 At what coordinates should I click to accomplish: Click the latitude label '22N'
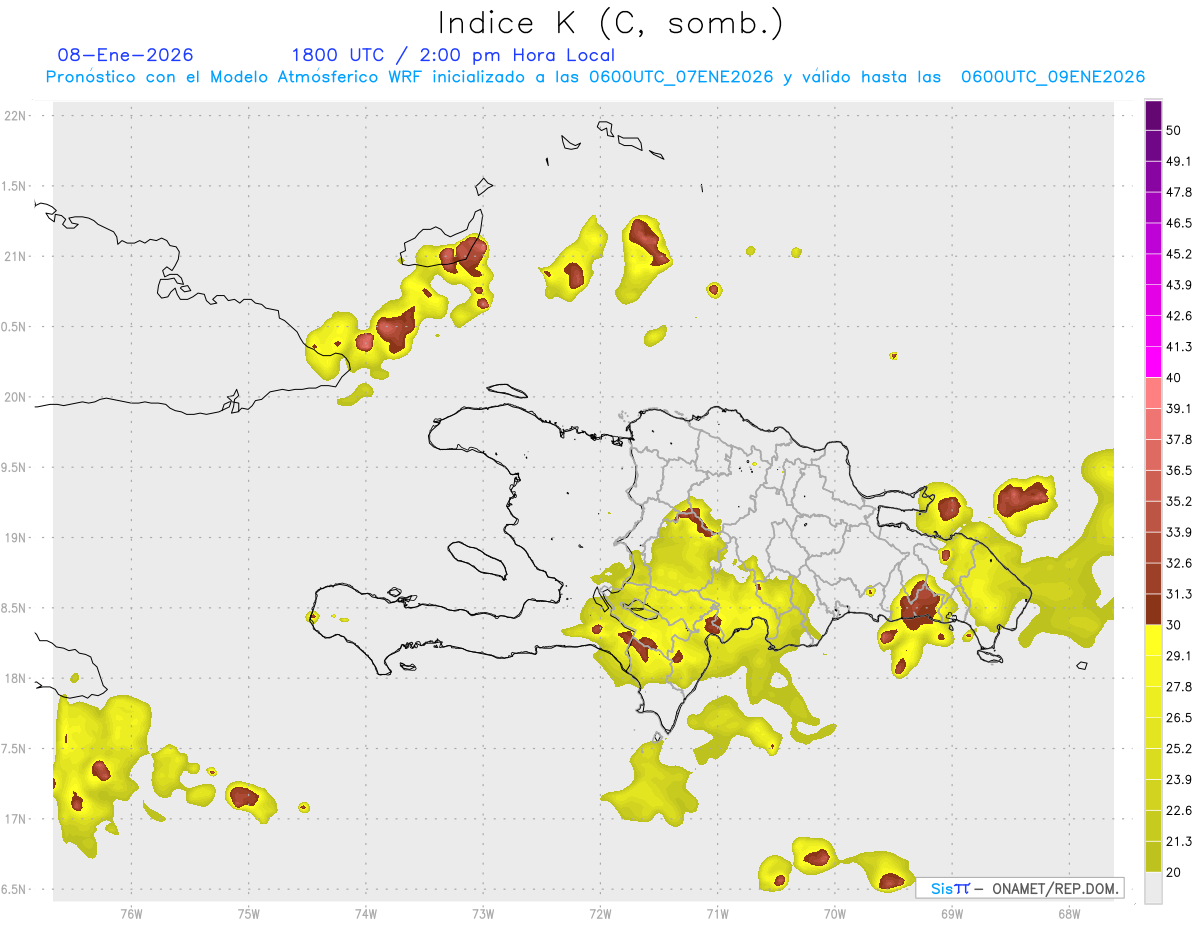(x=14, y=116)
